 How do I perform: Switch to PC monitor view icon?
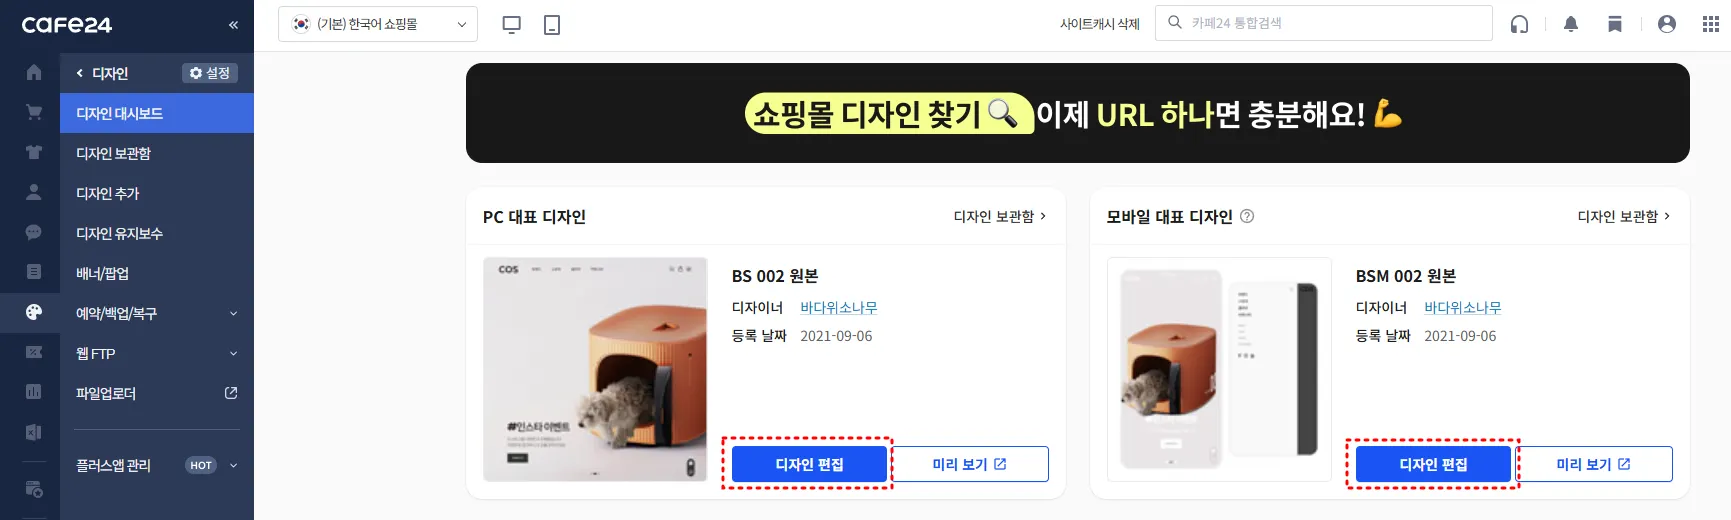(511, 25)
